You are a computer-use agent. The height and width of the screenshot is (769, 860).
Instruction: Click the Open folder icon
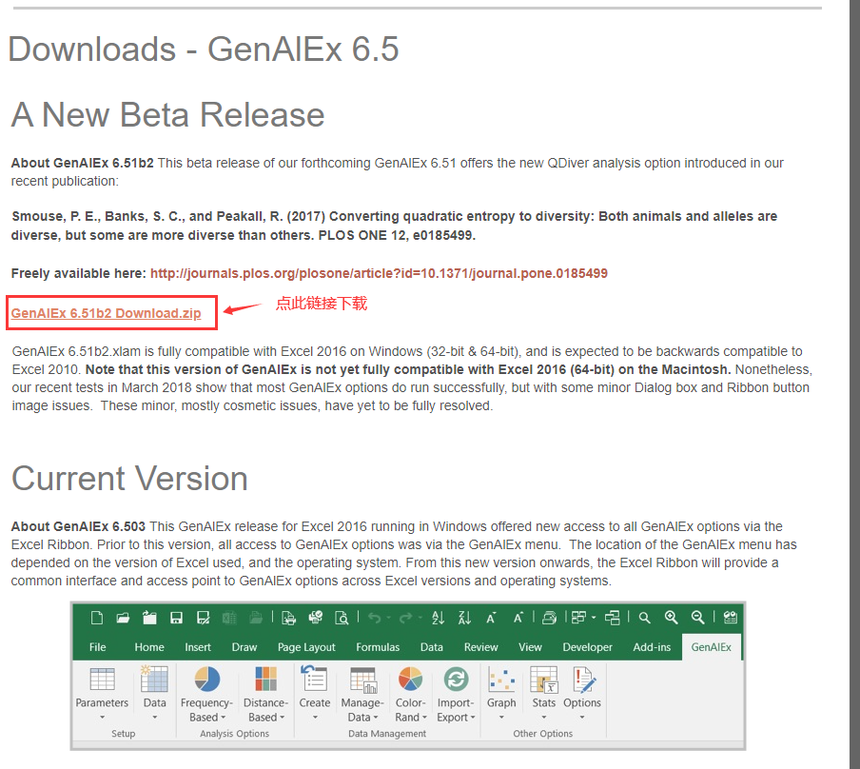123,618
